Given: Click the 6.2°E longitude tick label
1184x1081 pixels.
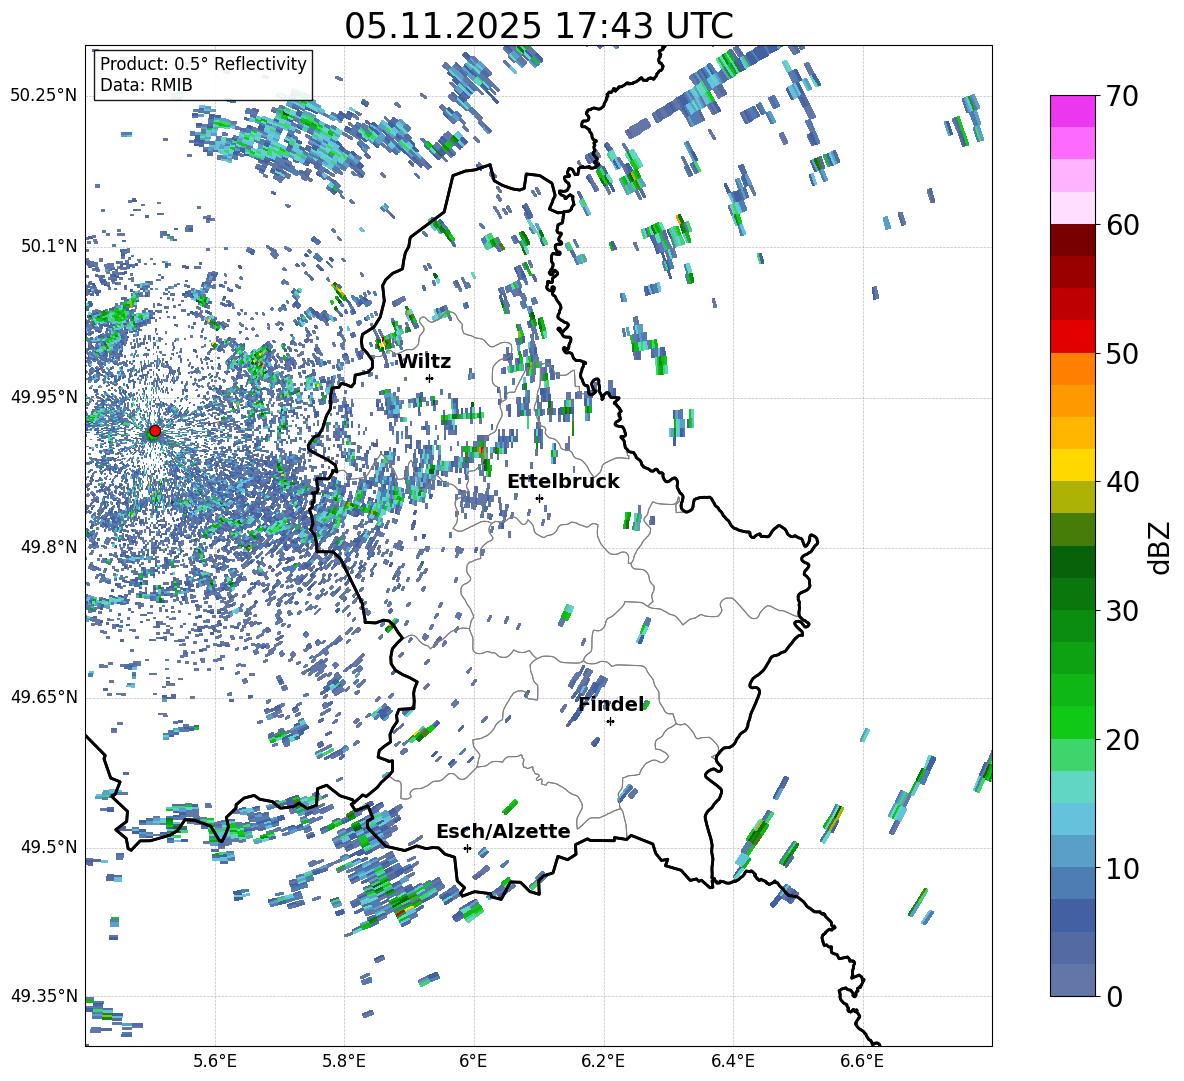Looking at the screenshot, I should pos(603,1060).
